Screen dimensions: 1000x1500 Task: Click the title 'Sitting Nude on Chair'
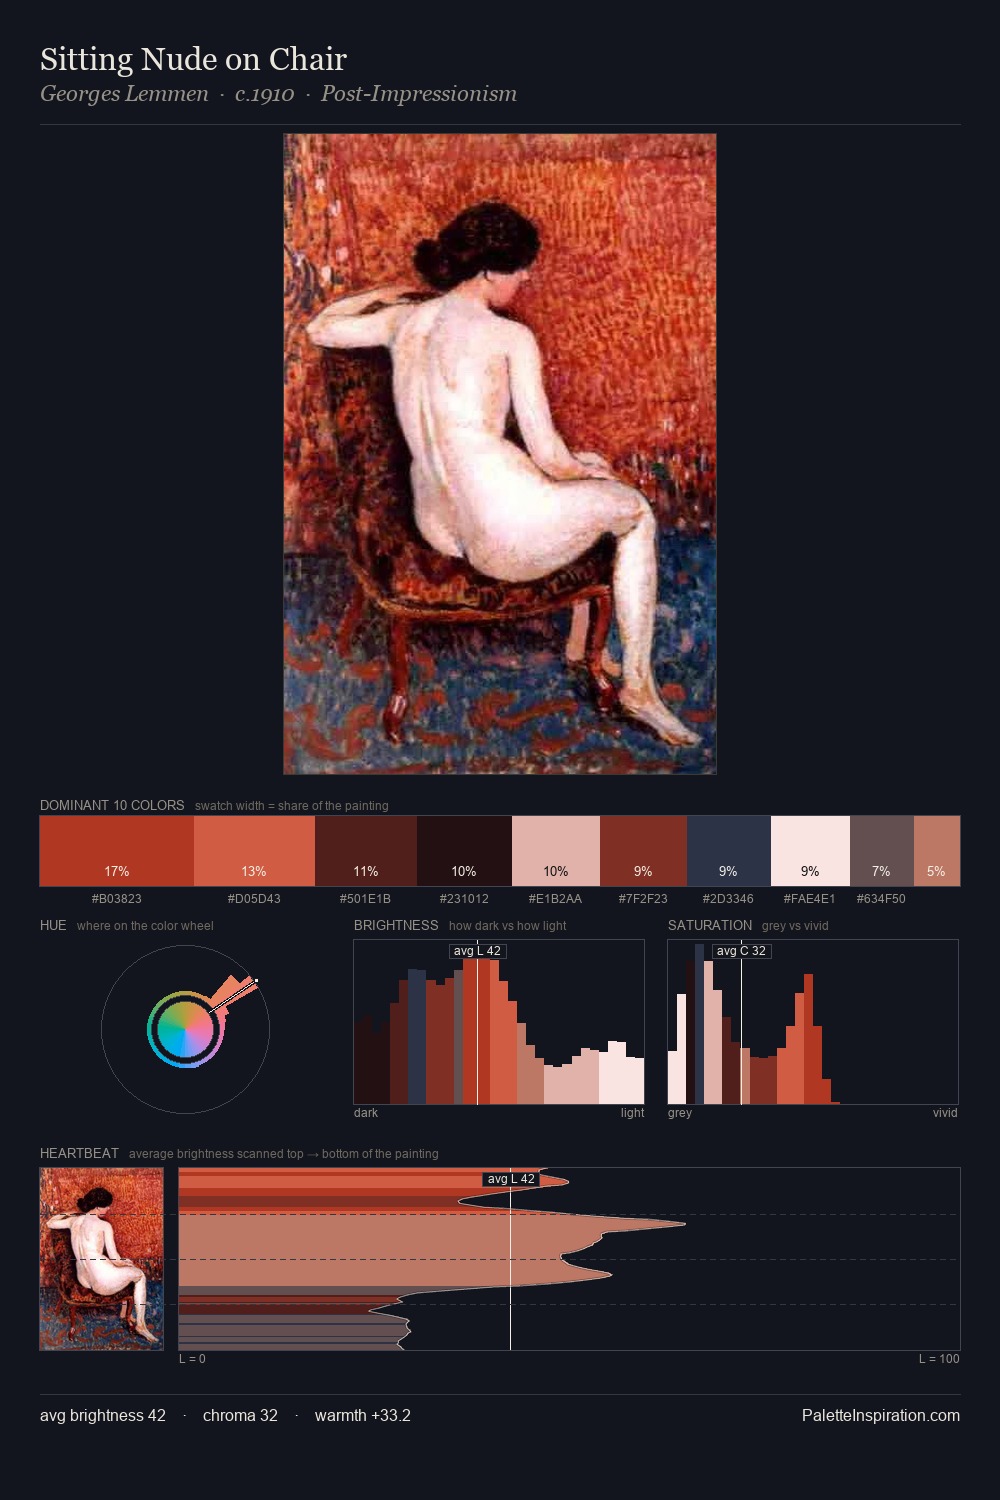tap(193, 60)
